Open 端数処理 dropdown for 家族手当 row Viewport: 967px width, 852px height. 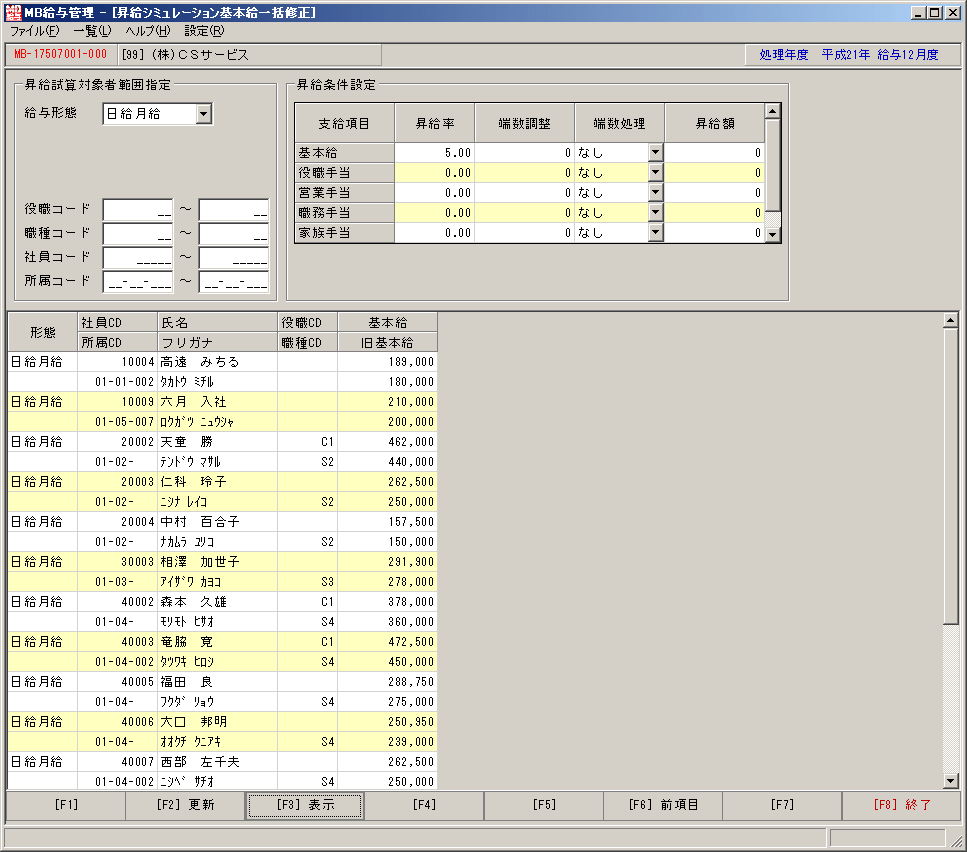pyautogui.click(x=656, y=232)
